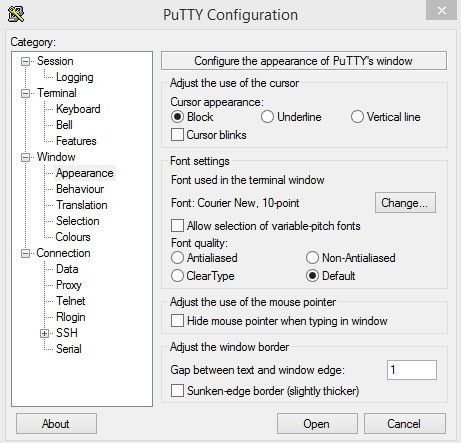The width and height of the screenshot is (461, 443).
Task: Enable Hide mouse pointer when typing
Action: 177,321
